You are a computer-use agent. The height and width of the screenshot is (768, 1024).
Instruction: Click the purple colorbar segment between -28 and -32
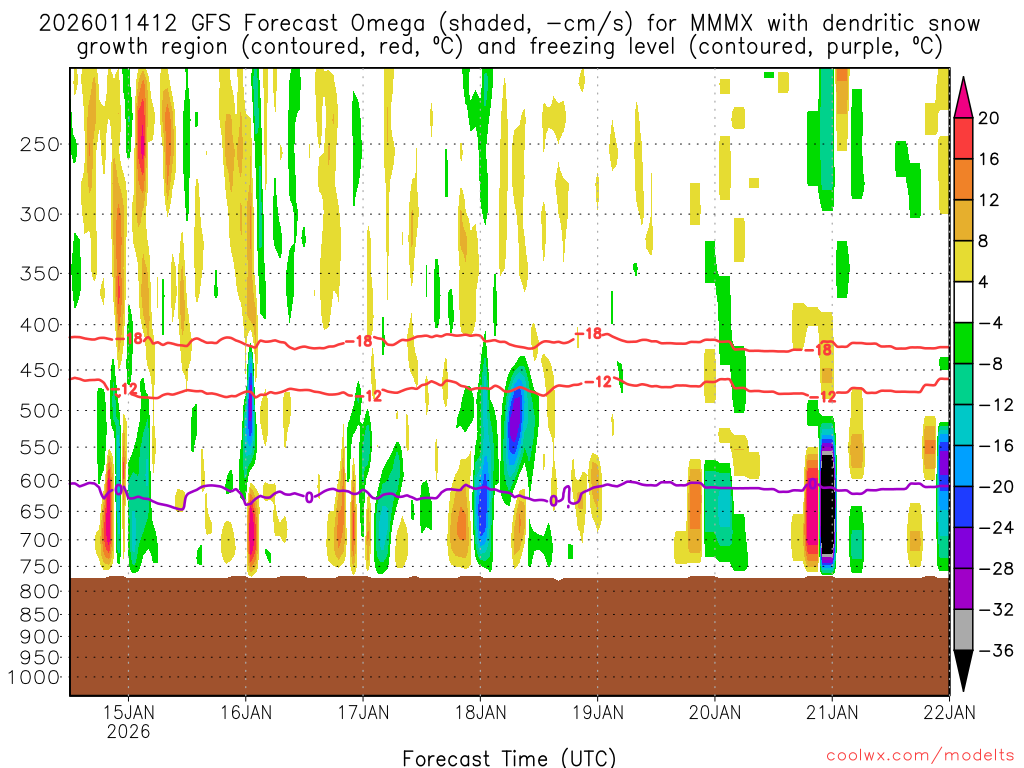point(964,589)
